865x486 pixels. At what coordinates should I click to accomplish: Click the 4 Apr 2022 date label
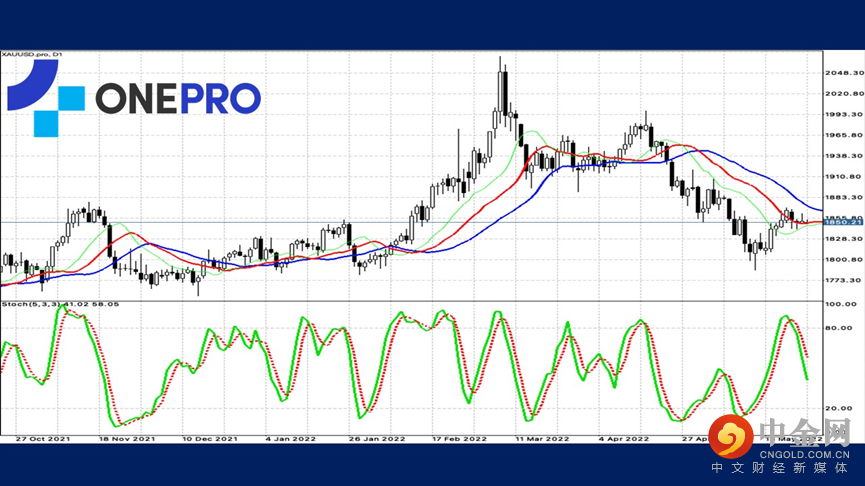(624, 438)
